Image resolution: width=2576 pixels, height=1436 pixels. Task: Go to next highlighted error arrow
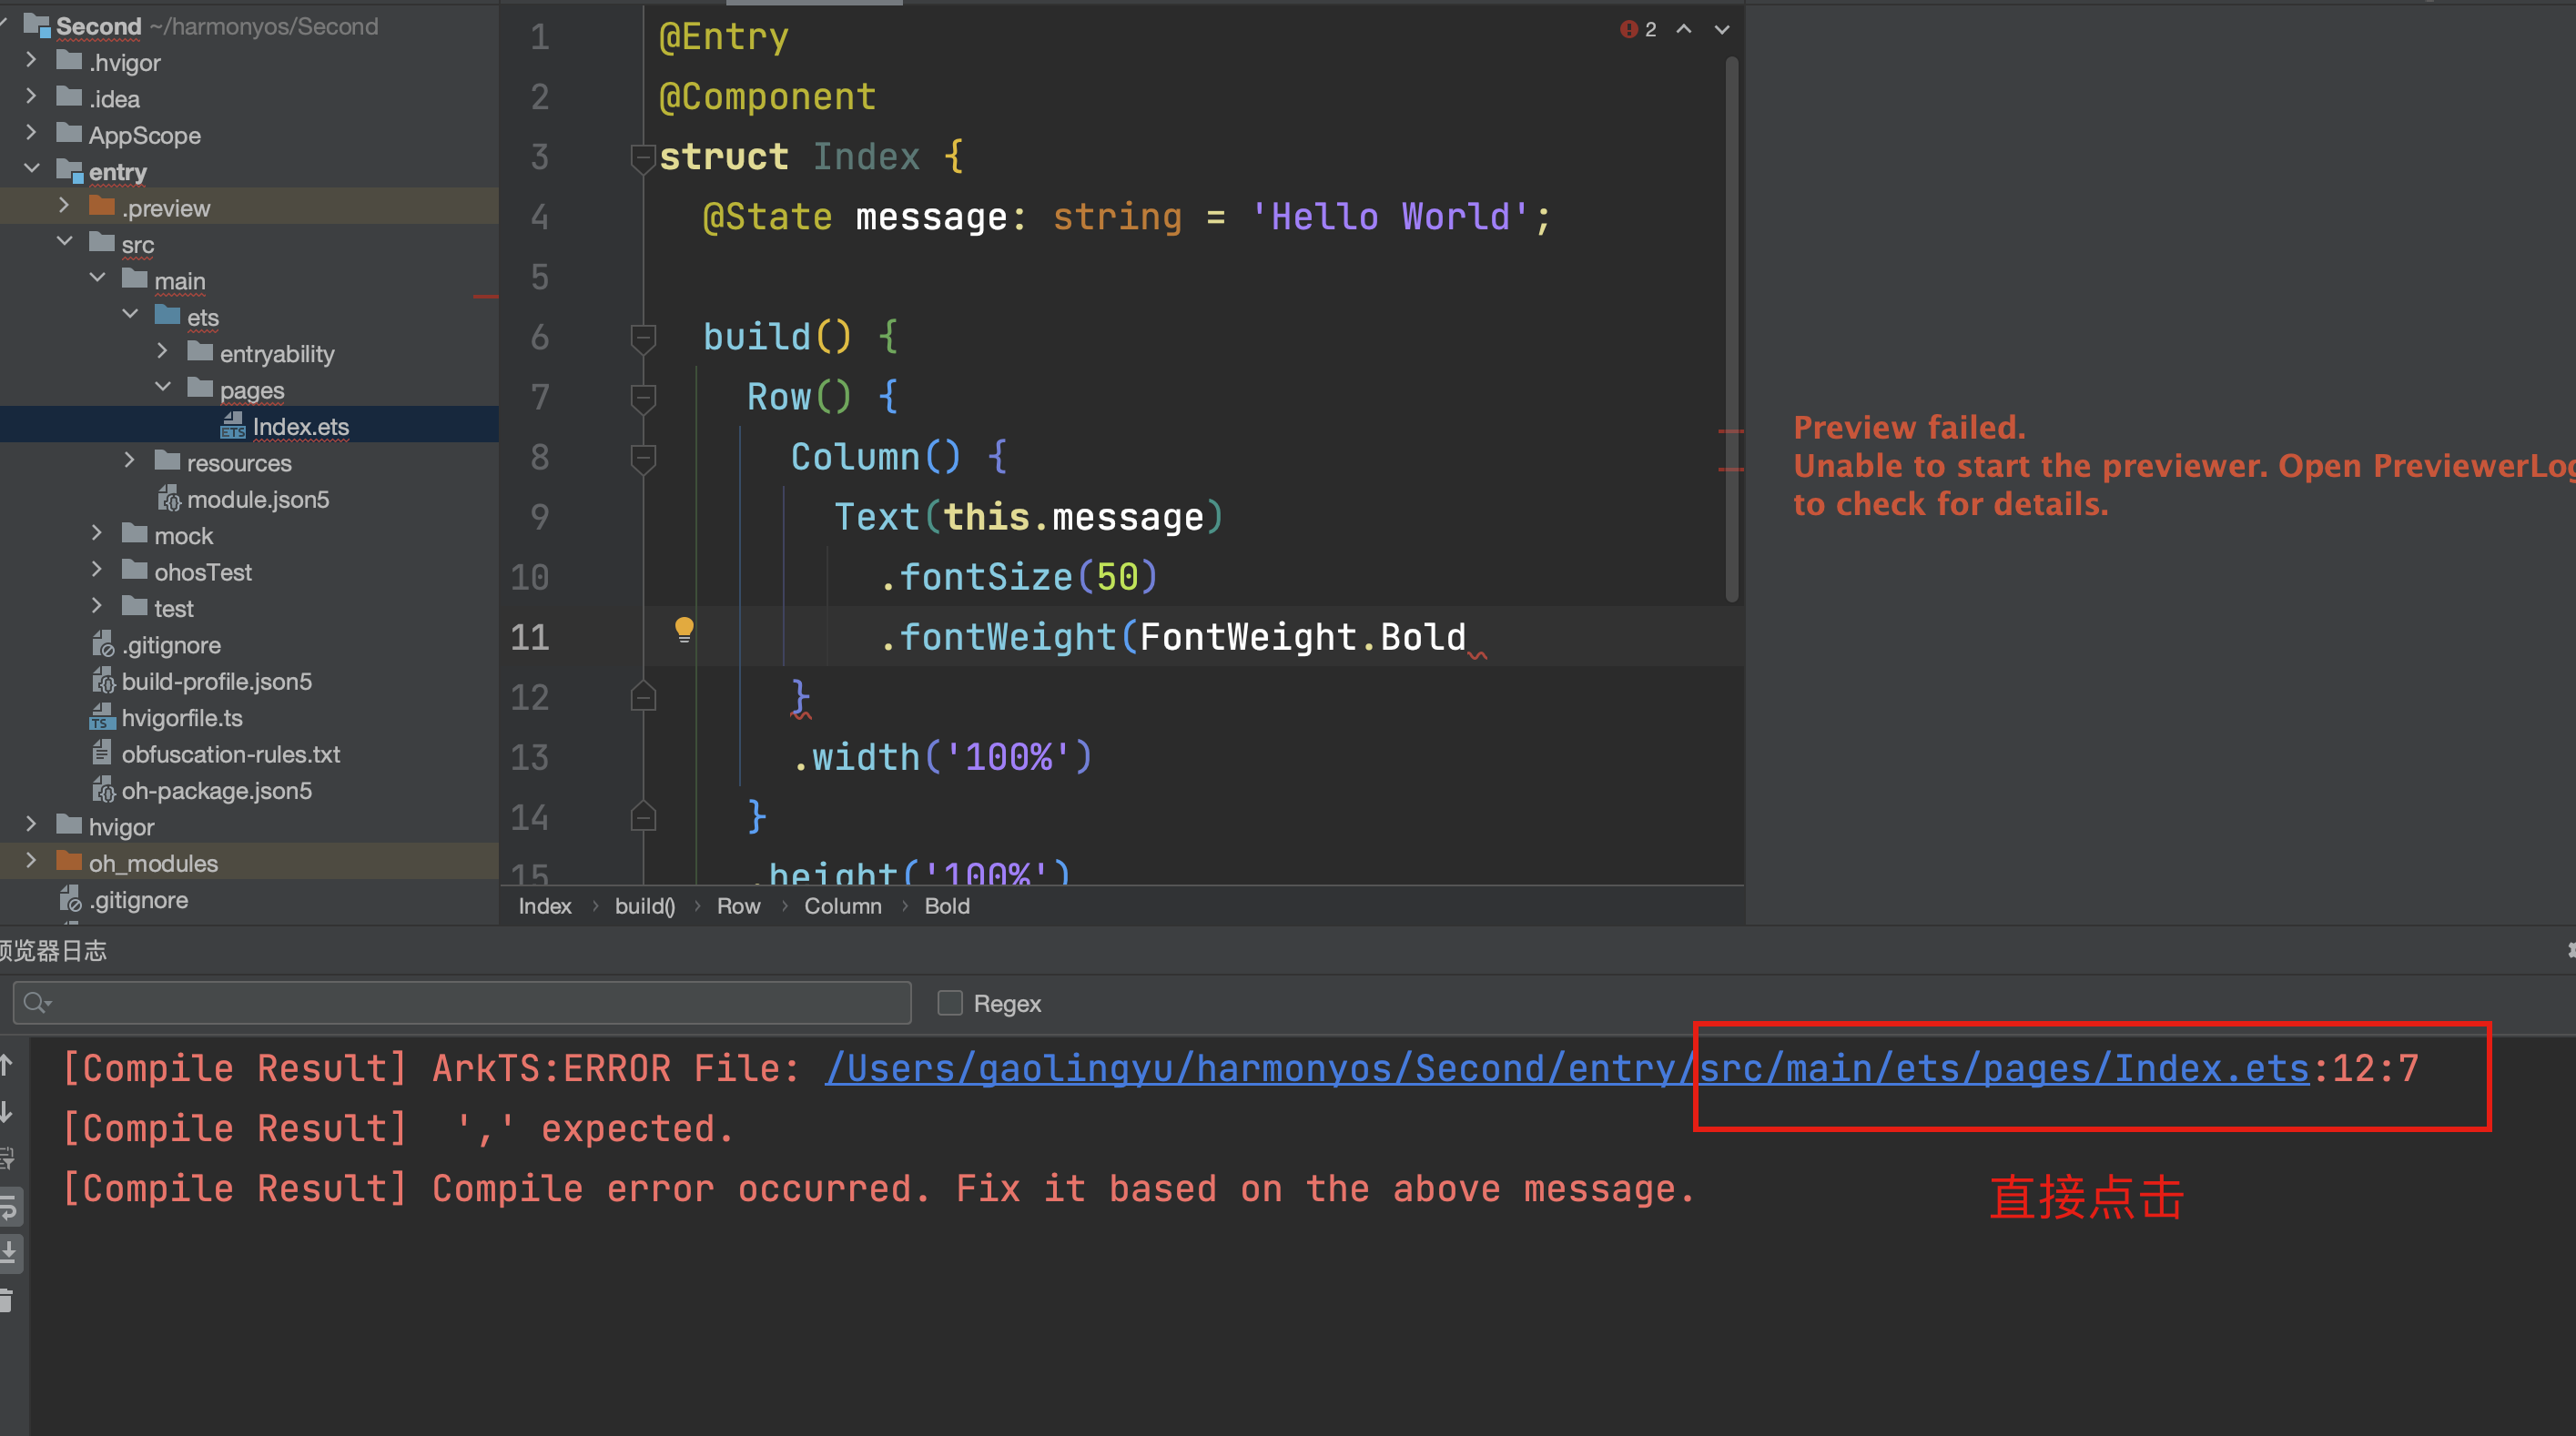click(1722, 30)
